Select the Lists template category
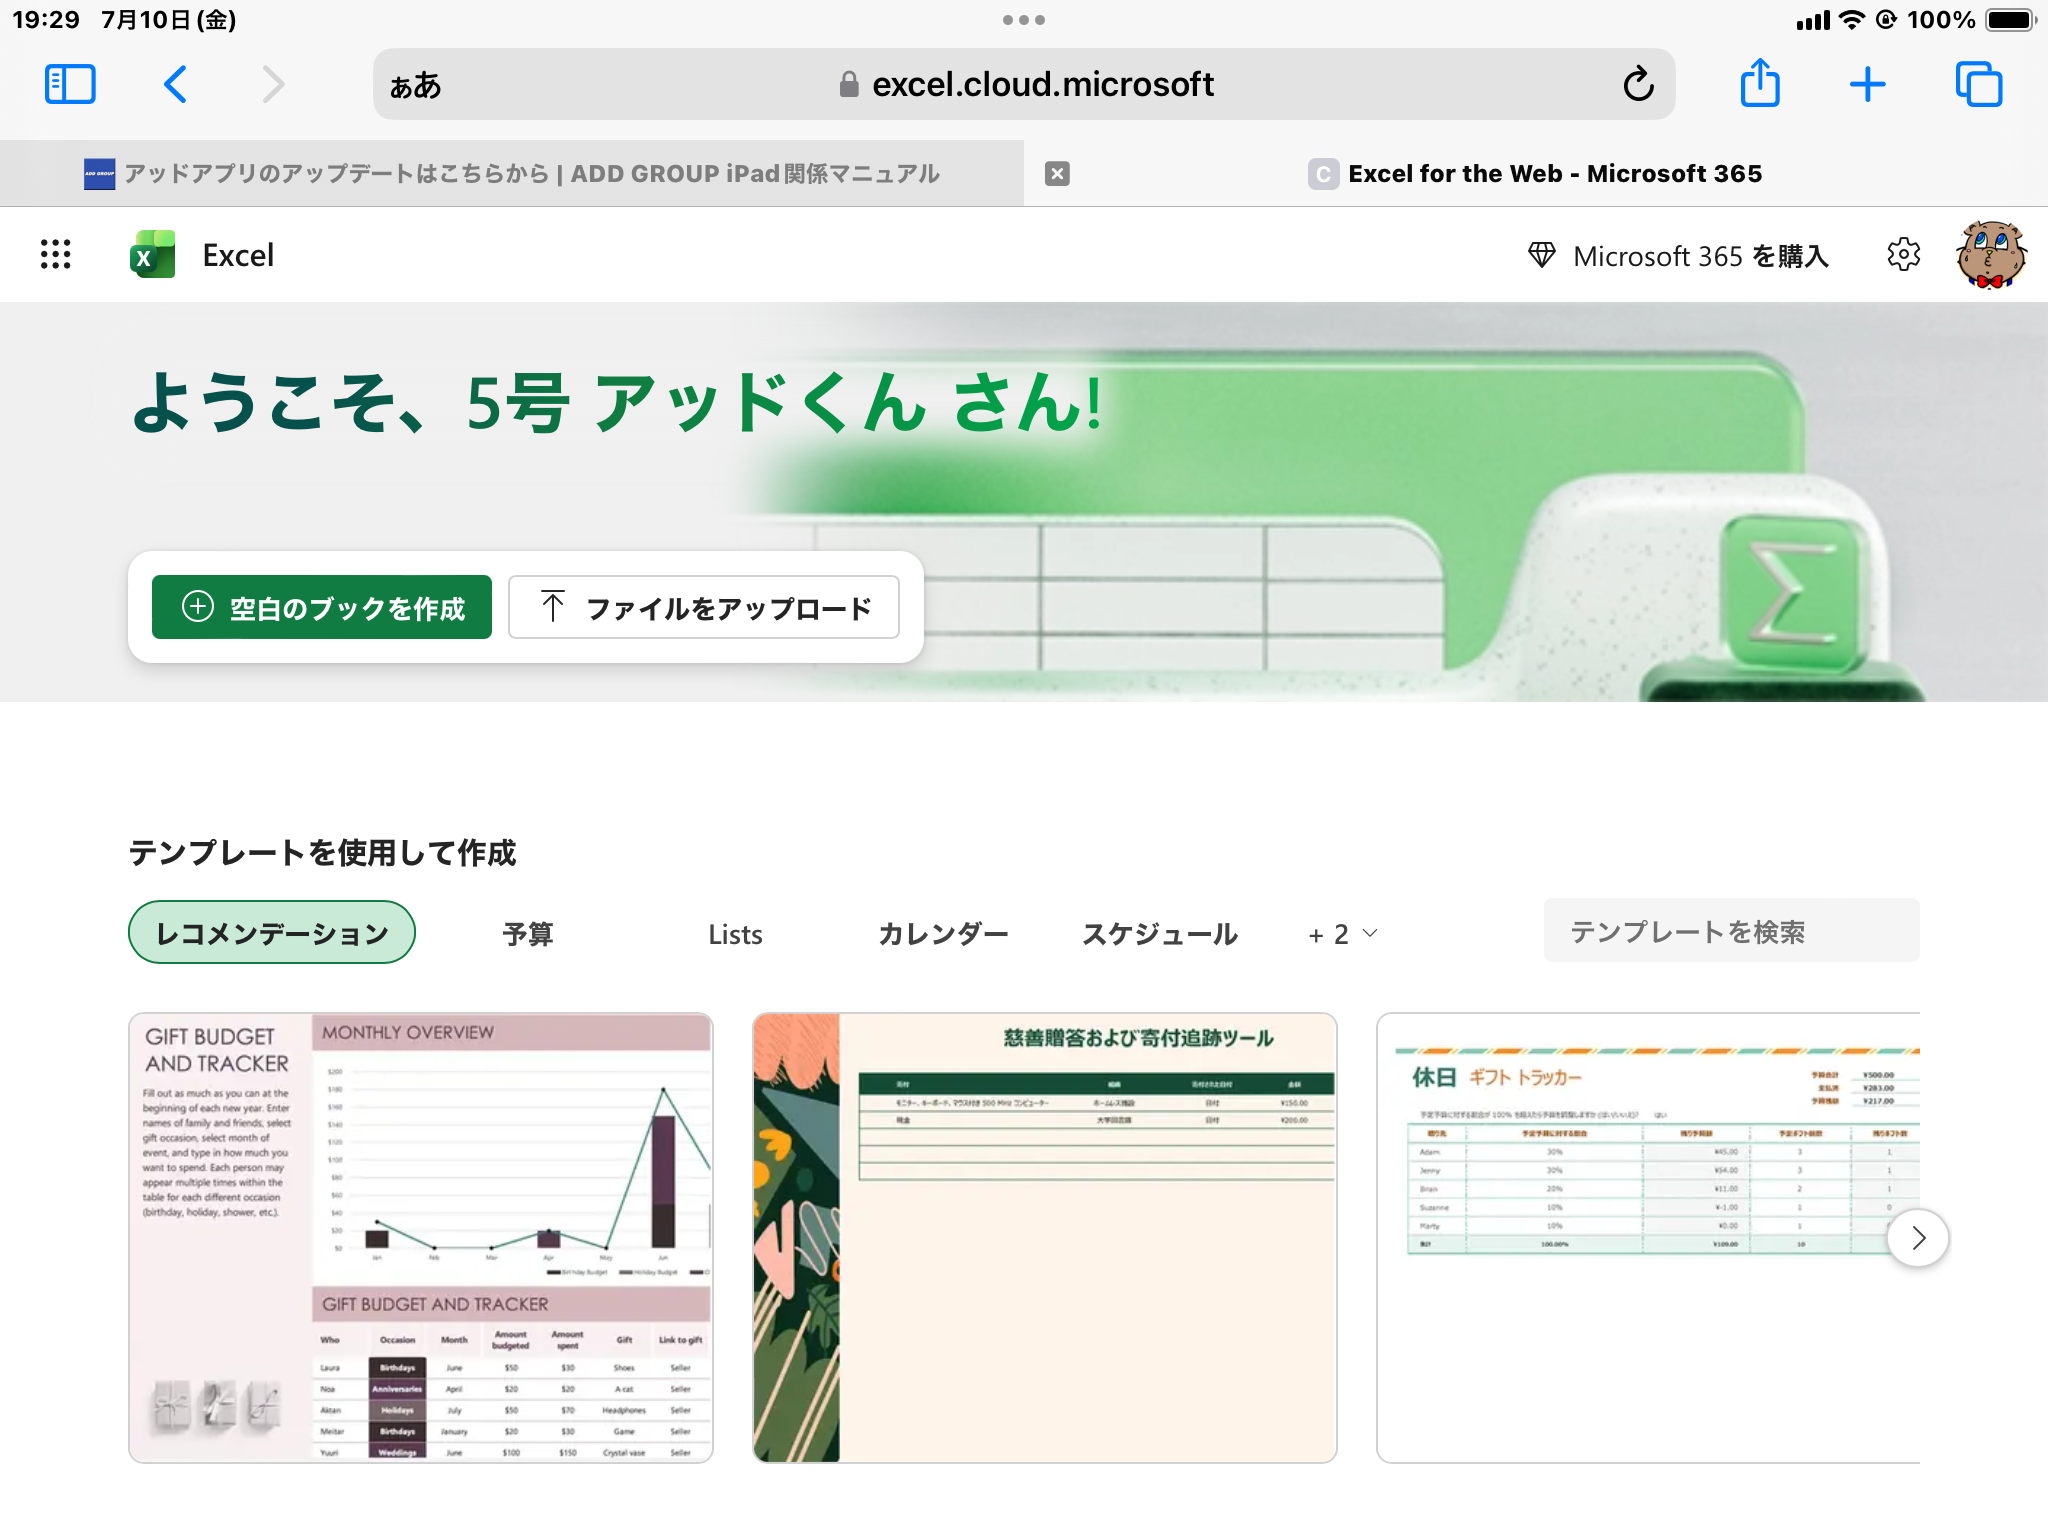Viewport: 2048px width, 1536px height. [x=735, y=934]
